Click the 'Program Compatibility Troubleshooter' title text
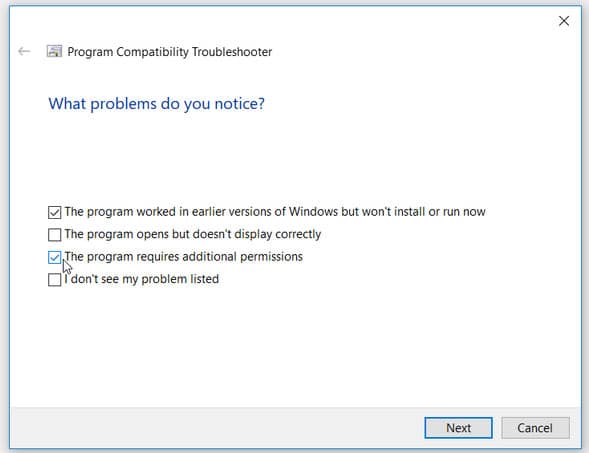The height and width of the screenshot is (453, 589). [x=170, y=52]
